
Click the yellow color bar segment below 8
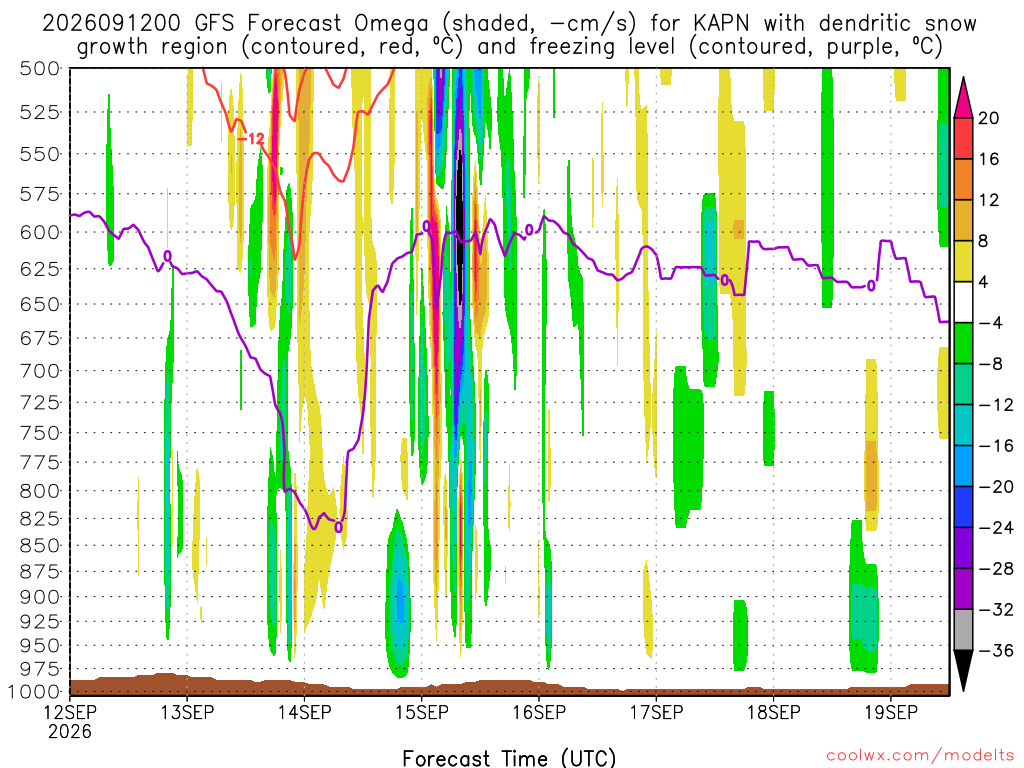tap(963, 261)
